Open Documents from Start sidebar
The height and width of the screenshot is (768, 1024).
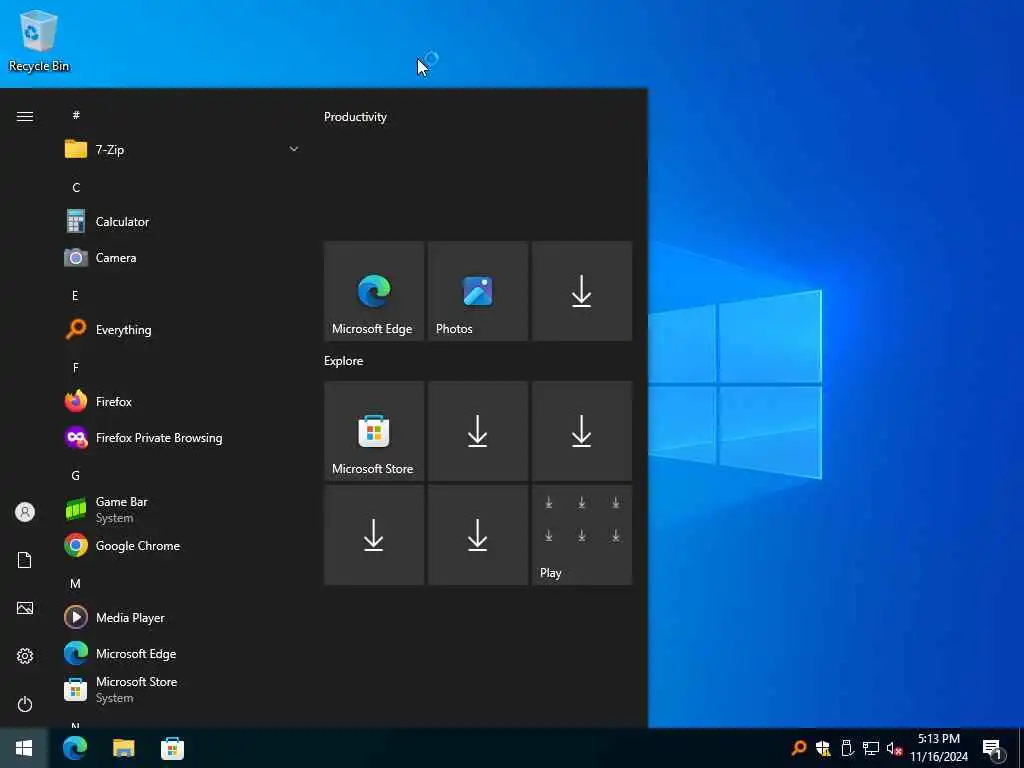point(25,560)
